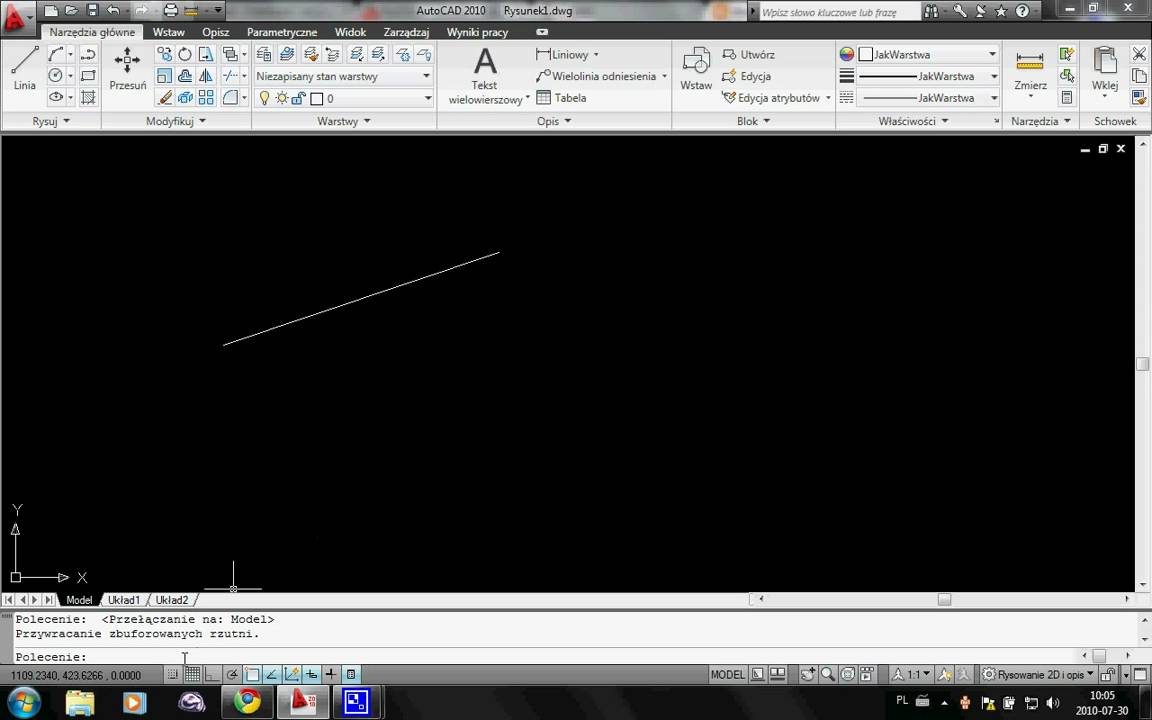Click the object color wheel icon
This screenshot has width=1152, height=720.
[846, 54]
